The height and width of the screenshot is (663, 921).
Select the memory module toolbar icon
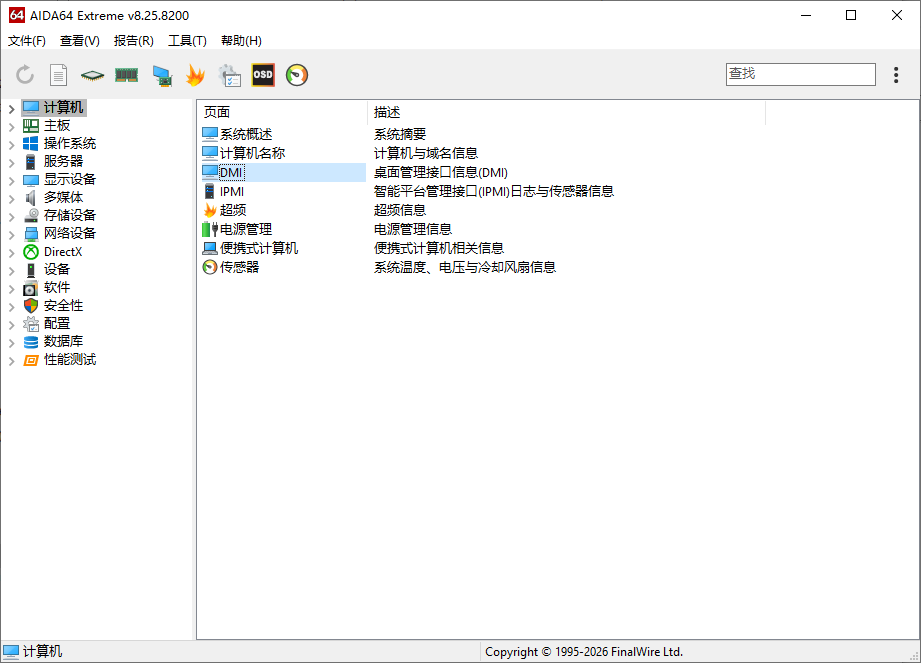coord(126,74)
